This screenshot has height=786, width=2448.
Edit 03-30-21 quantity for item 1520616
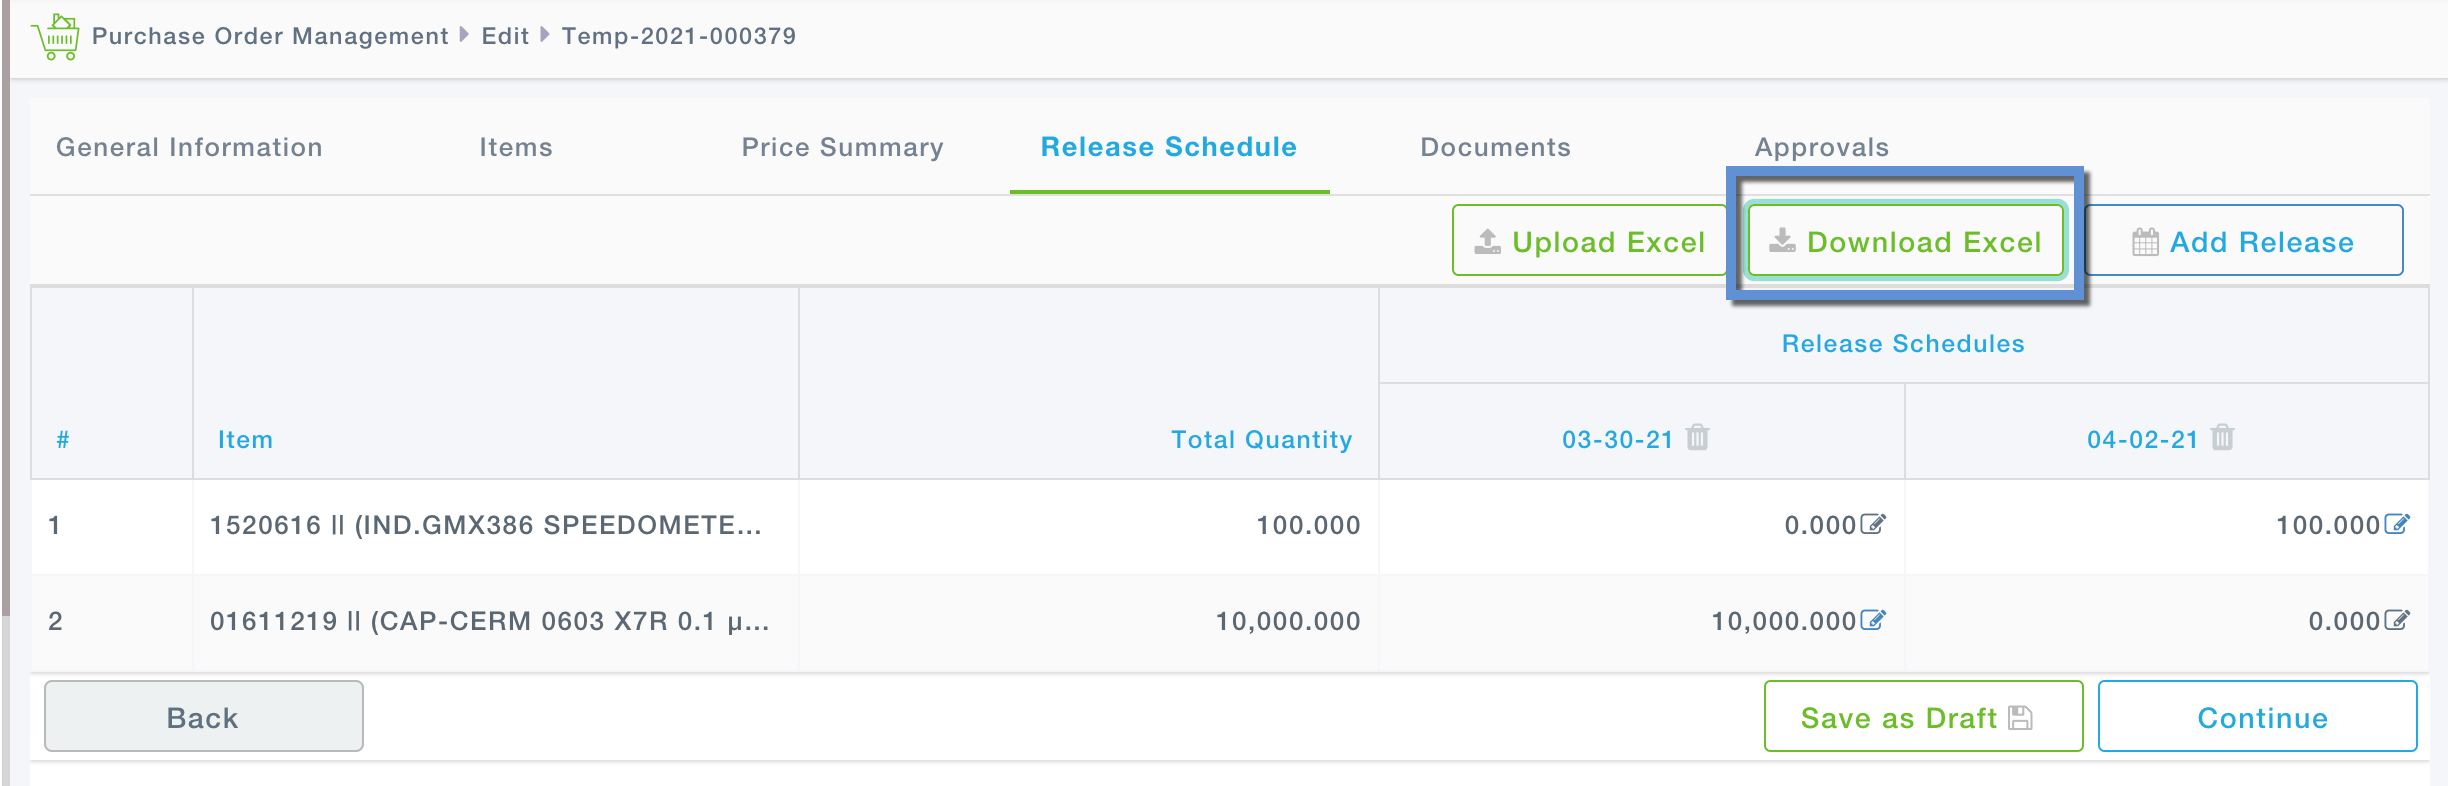(x=1872, y=525)
